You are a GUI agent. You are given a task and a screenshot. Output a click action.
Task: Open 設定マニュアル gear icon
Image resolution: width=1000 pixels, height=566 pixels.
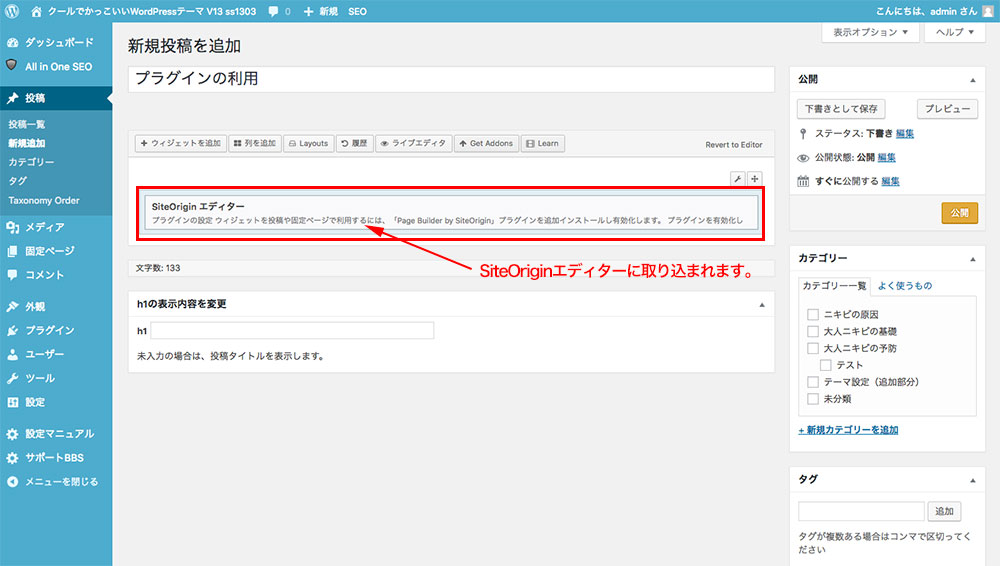(x=12, y=434)
